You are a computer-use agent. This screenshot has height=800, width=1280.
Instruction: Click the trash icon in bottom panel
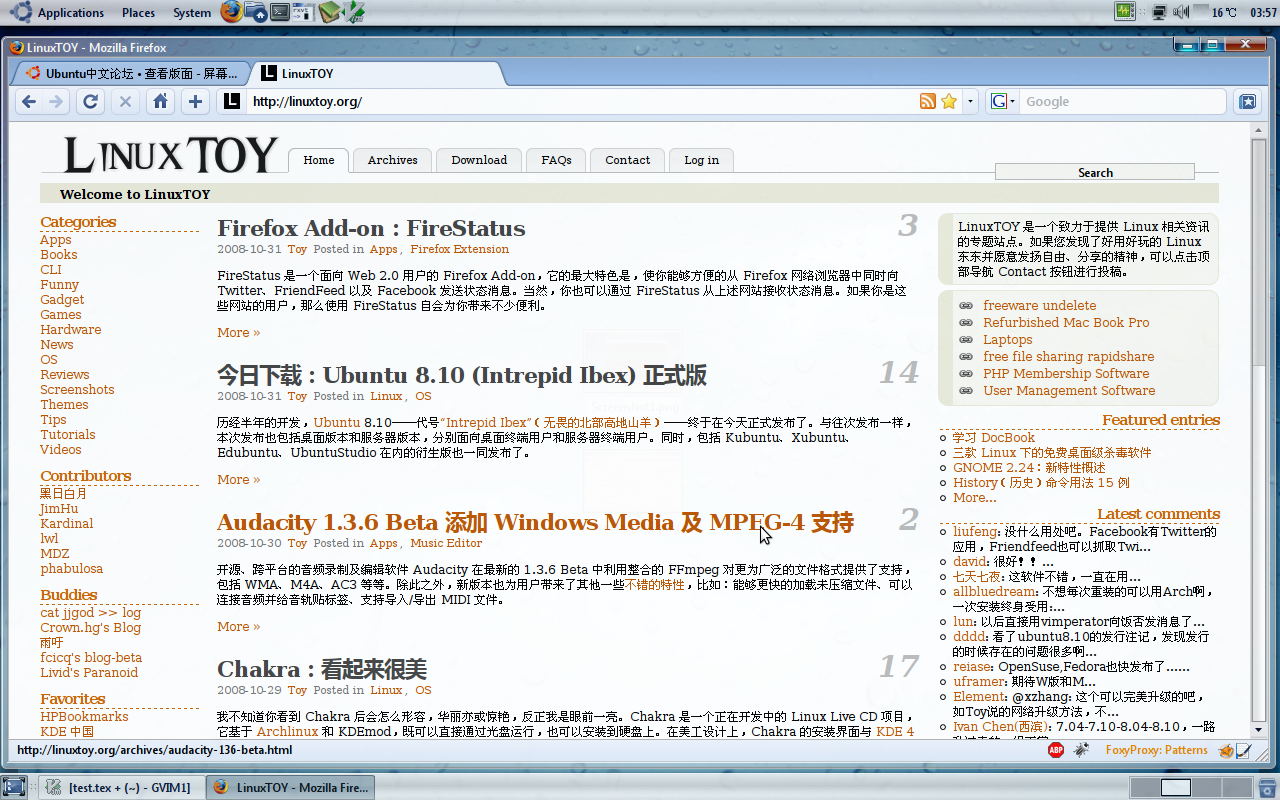coord(1267,787)
